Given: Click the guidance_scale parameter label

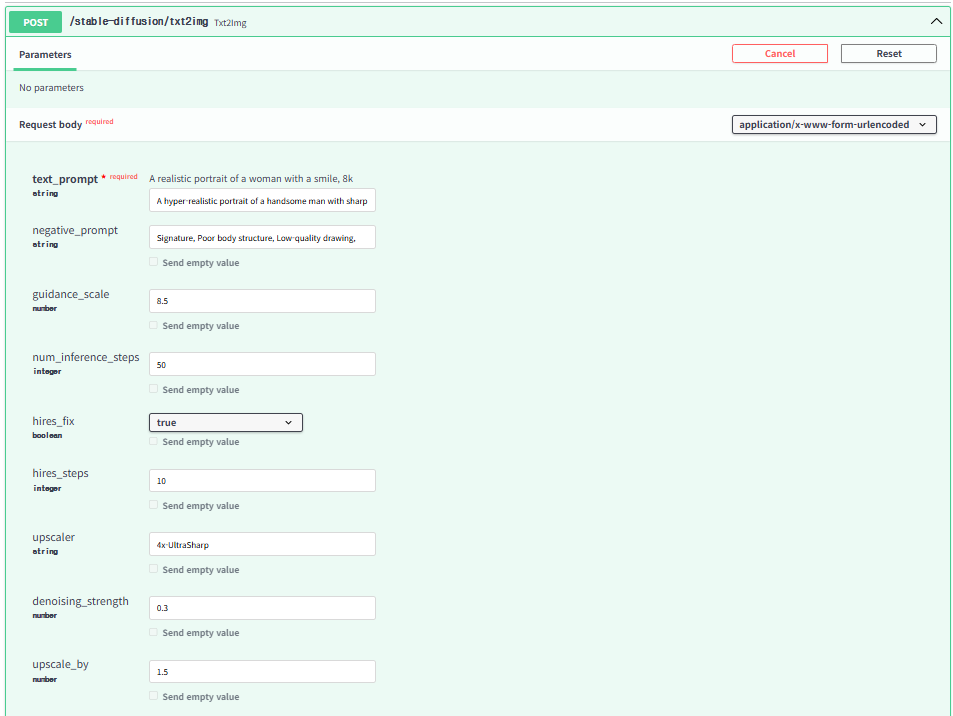Looking at the screenshot, I should [71, 294].
